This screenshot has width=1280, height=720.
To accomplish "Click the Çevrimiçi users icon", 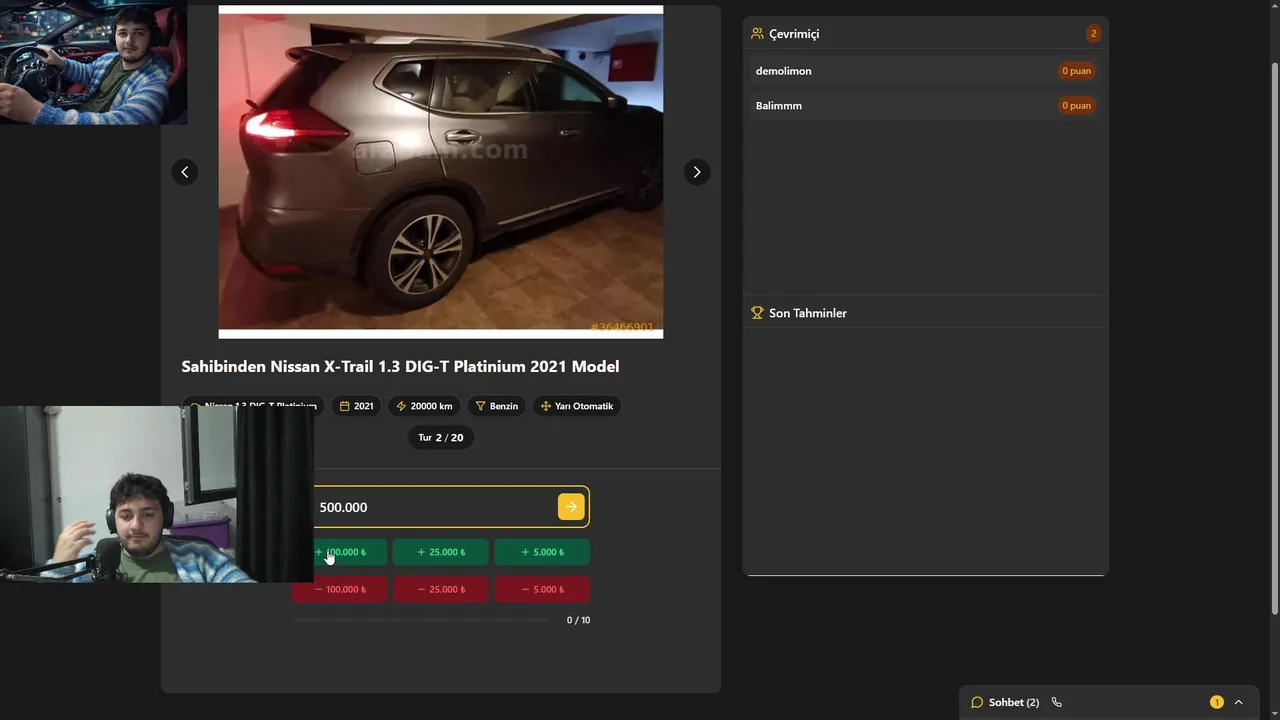I will tap(757, 33).
